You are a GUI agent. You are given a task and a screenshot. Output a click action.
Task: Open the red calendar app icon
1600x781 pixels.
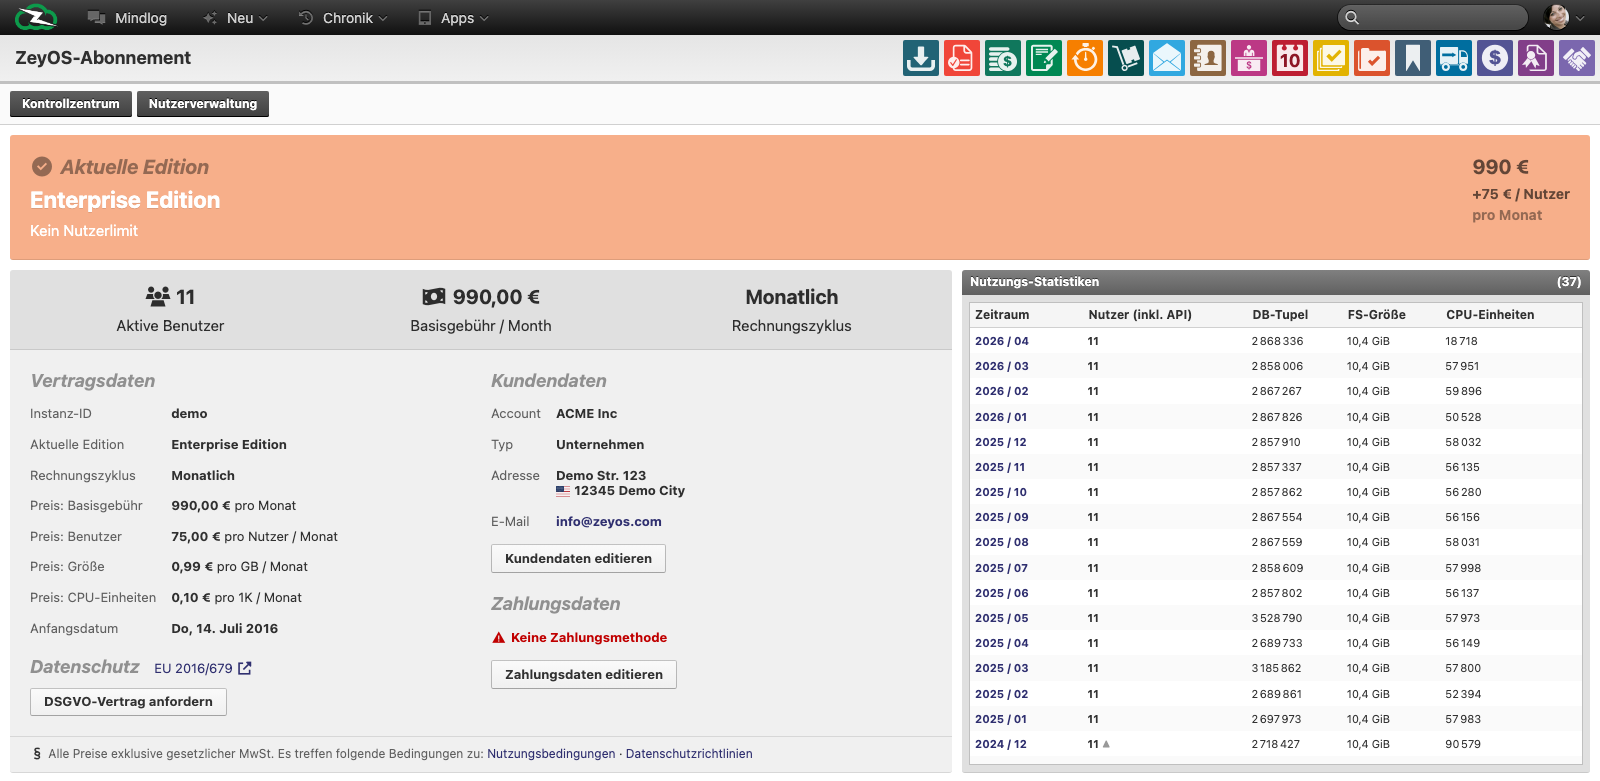(1289, 58)
